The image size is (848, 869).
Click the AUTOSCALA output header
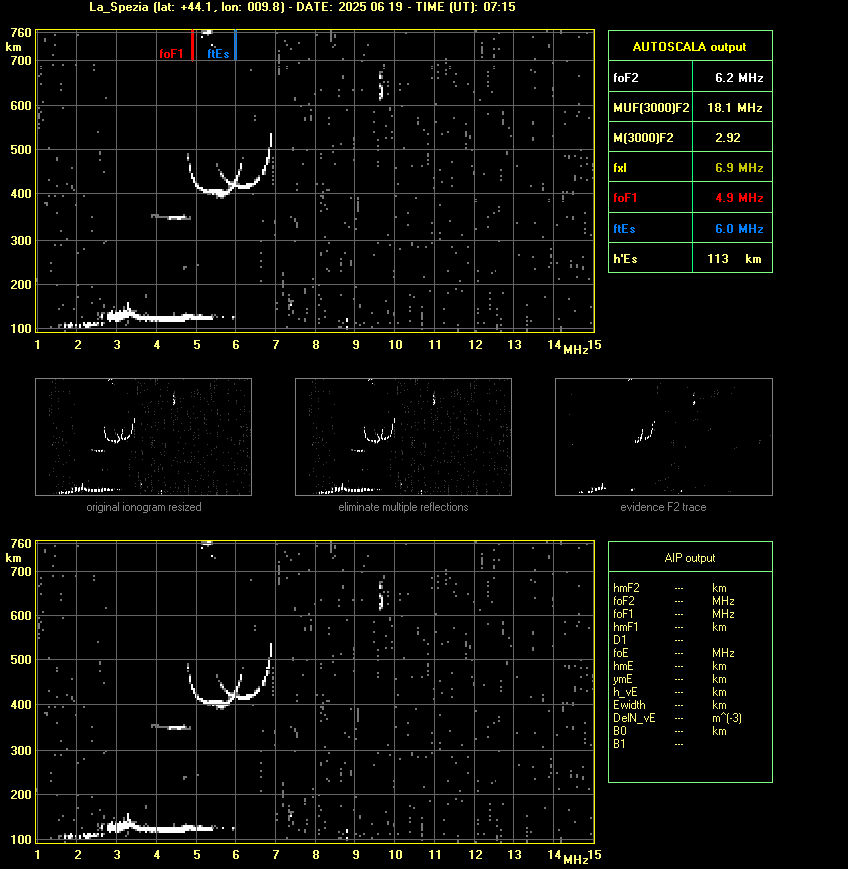(x=689, y=47)
